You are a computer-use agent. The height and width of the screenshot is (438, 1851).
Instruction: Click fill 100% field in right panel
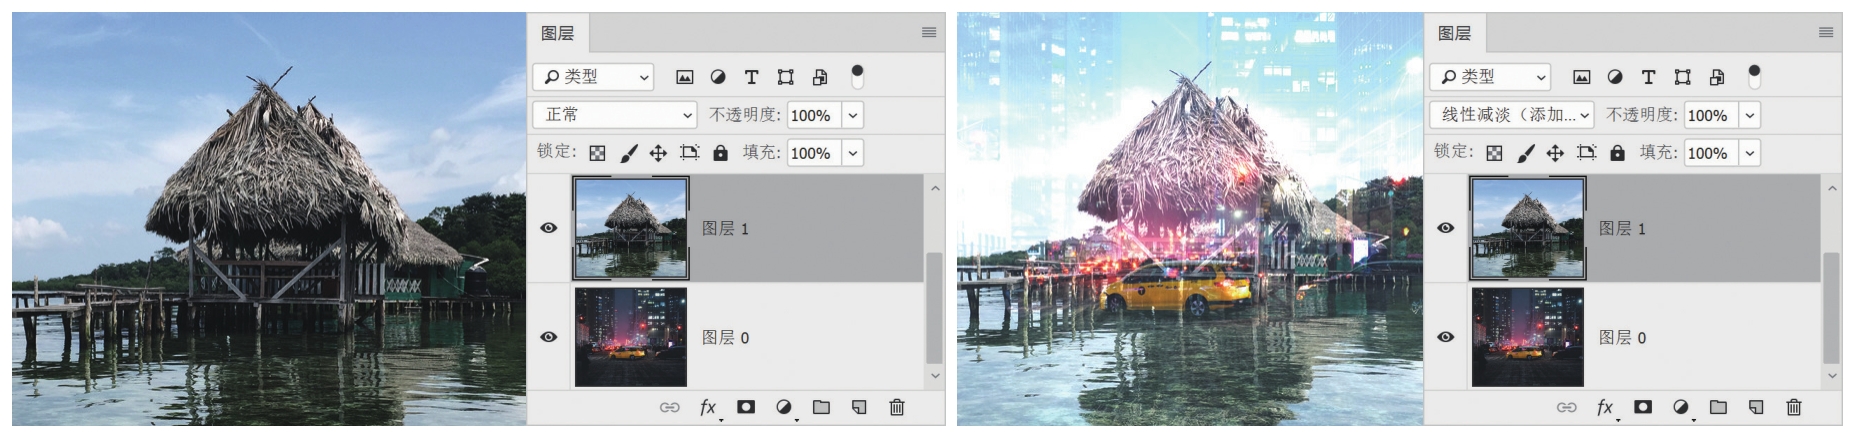click(x=1712, y=153)
